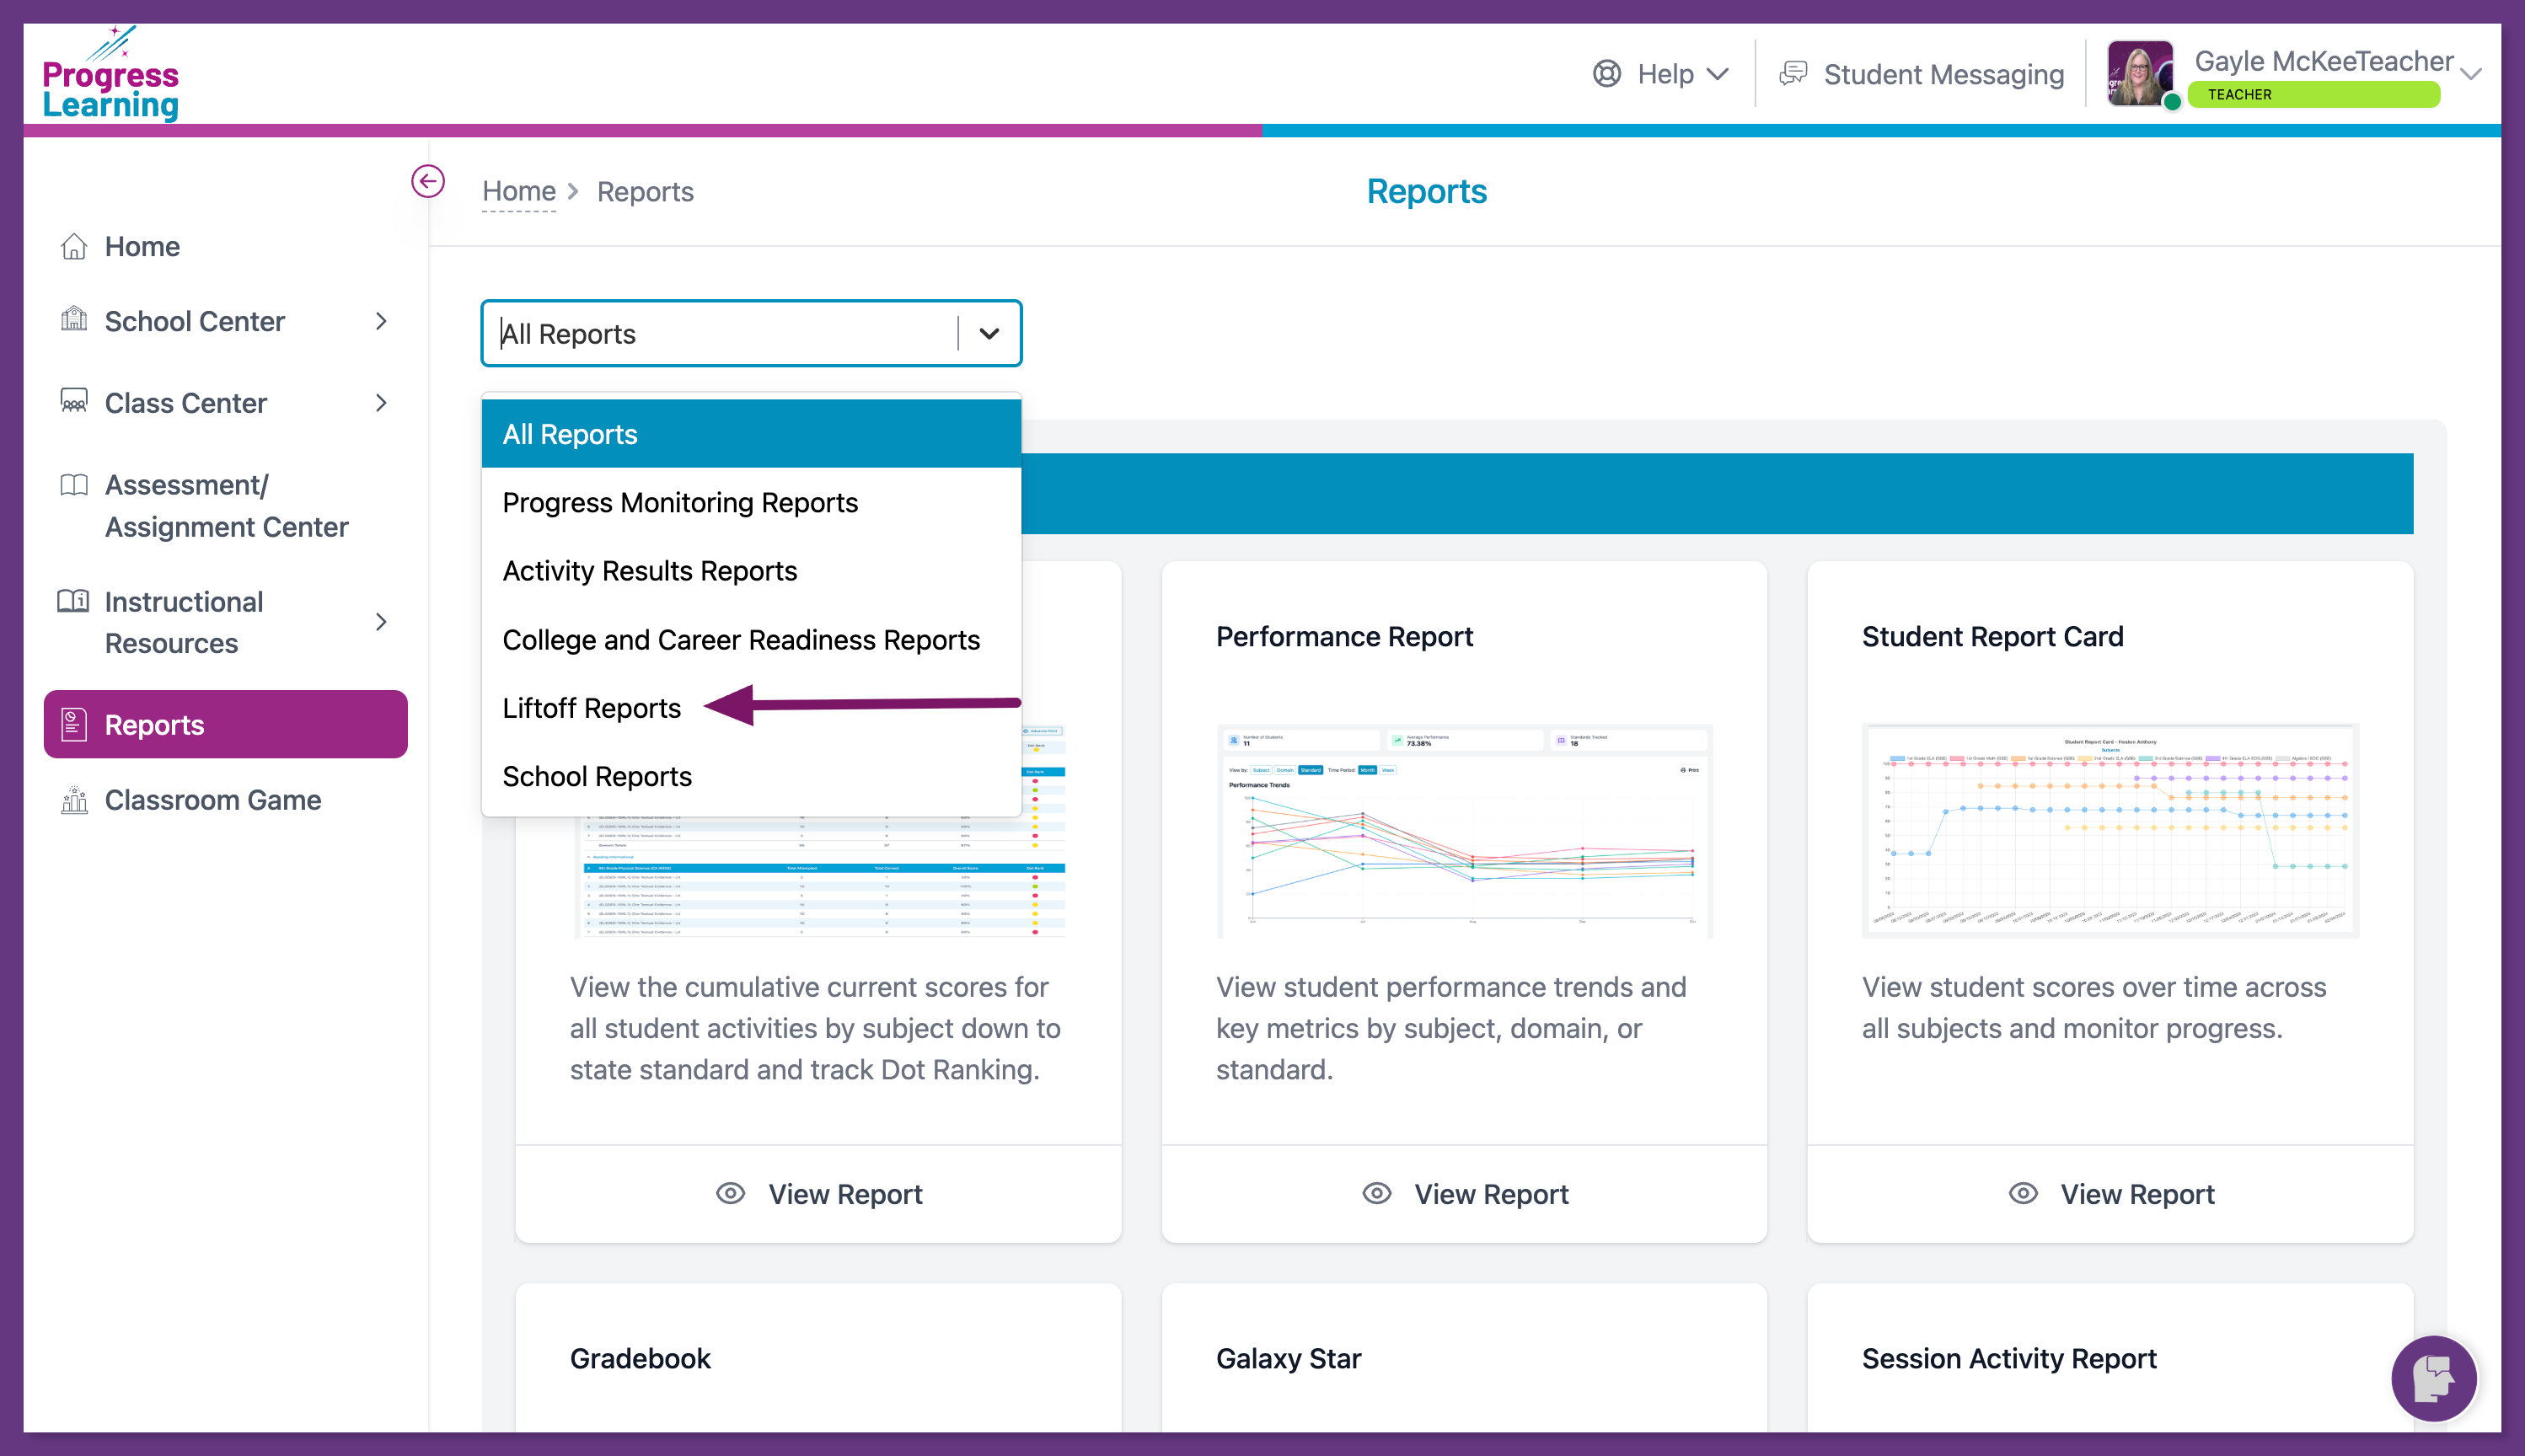This screenshot has width=2525, height=1456.
Task: Choose Progress Monitoring Reports option
Action: click(680, 502)
